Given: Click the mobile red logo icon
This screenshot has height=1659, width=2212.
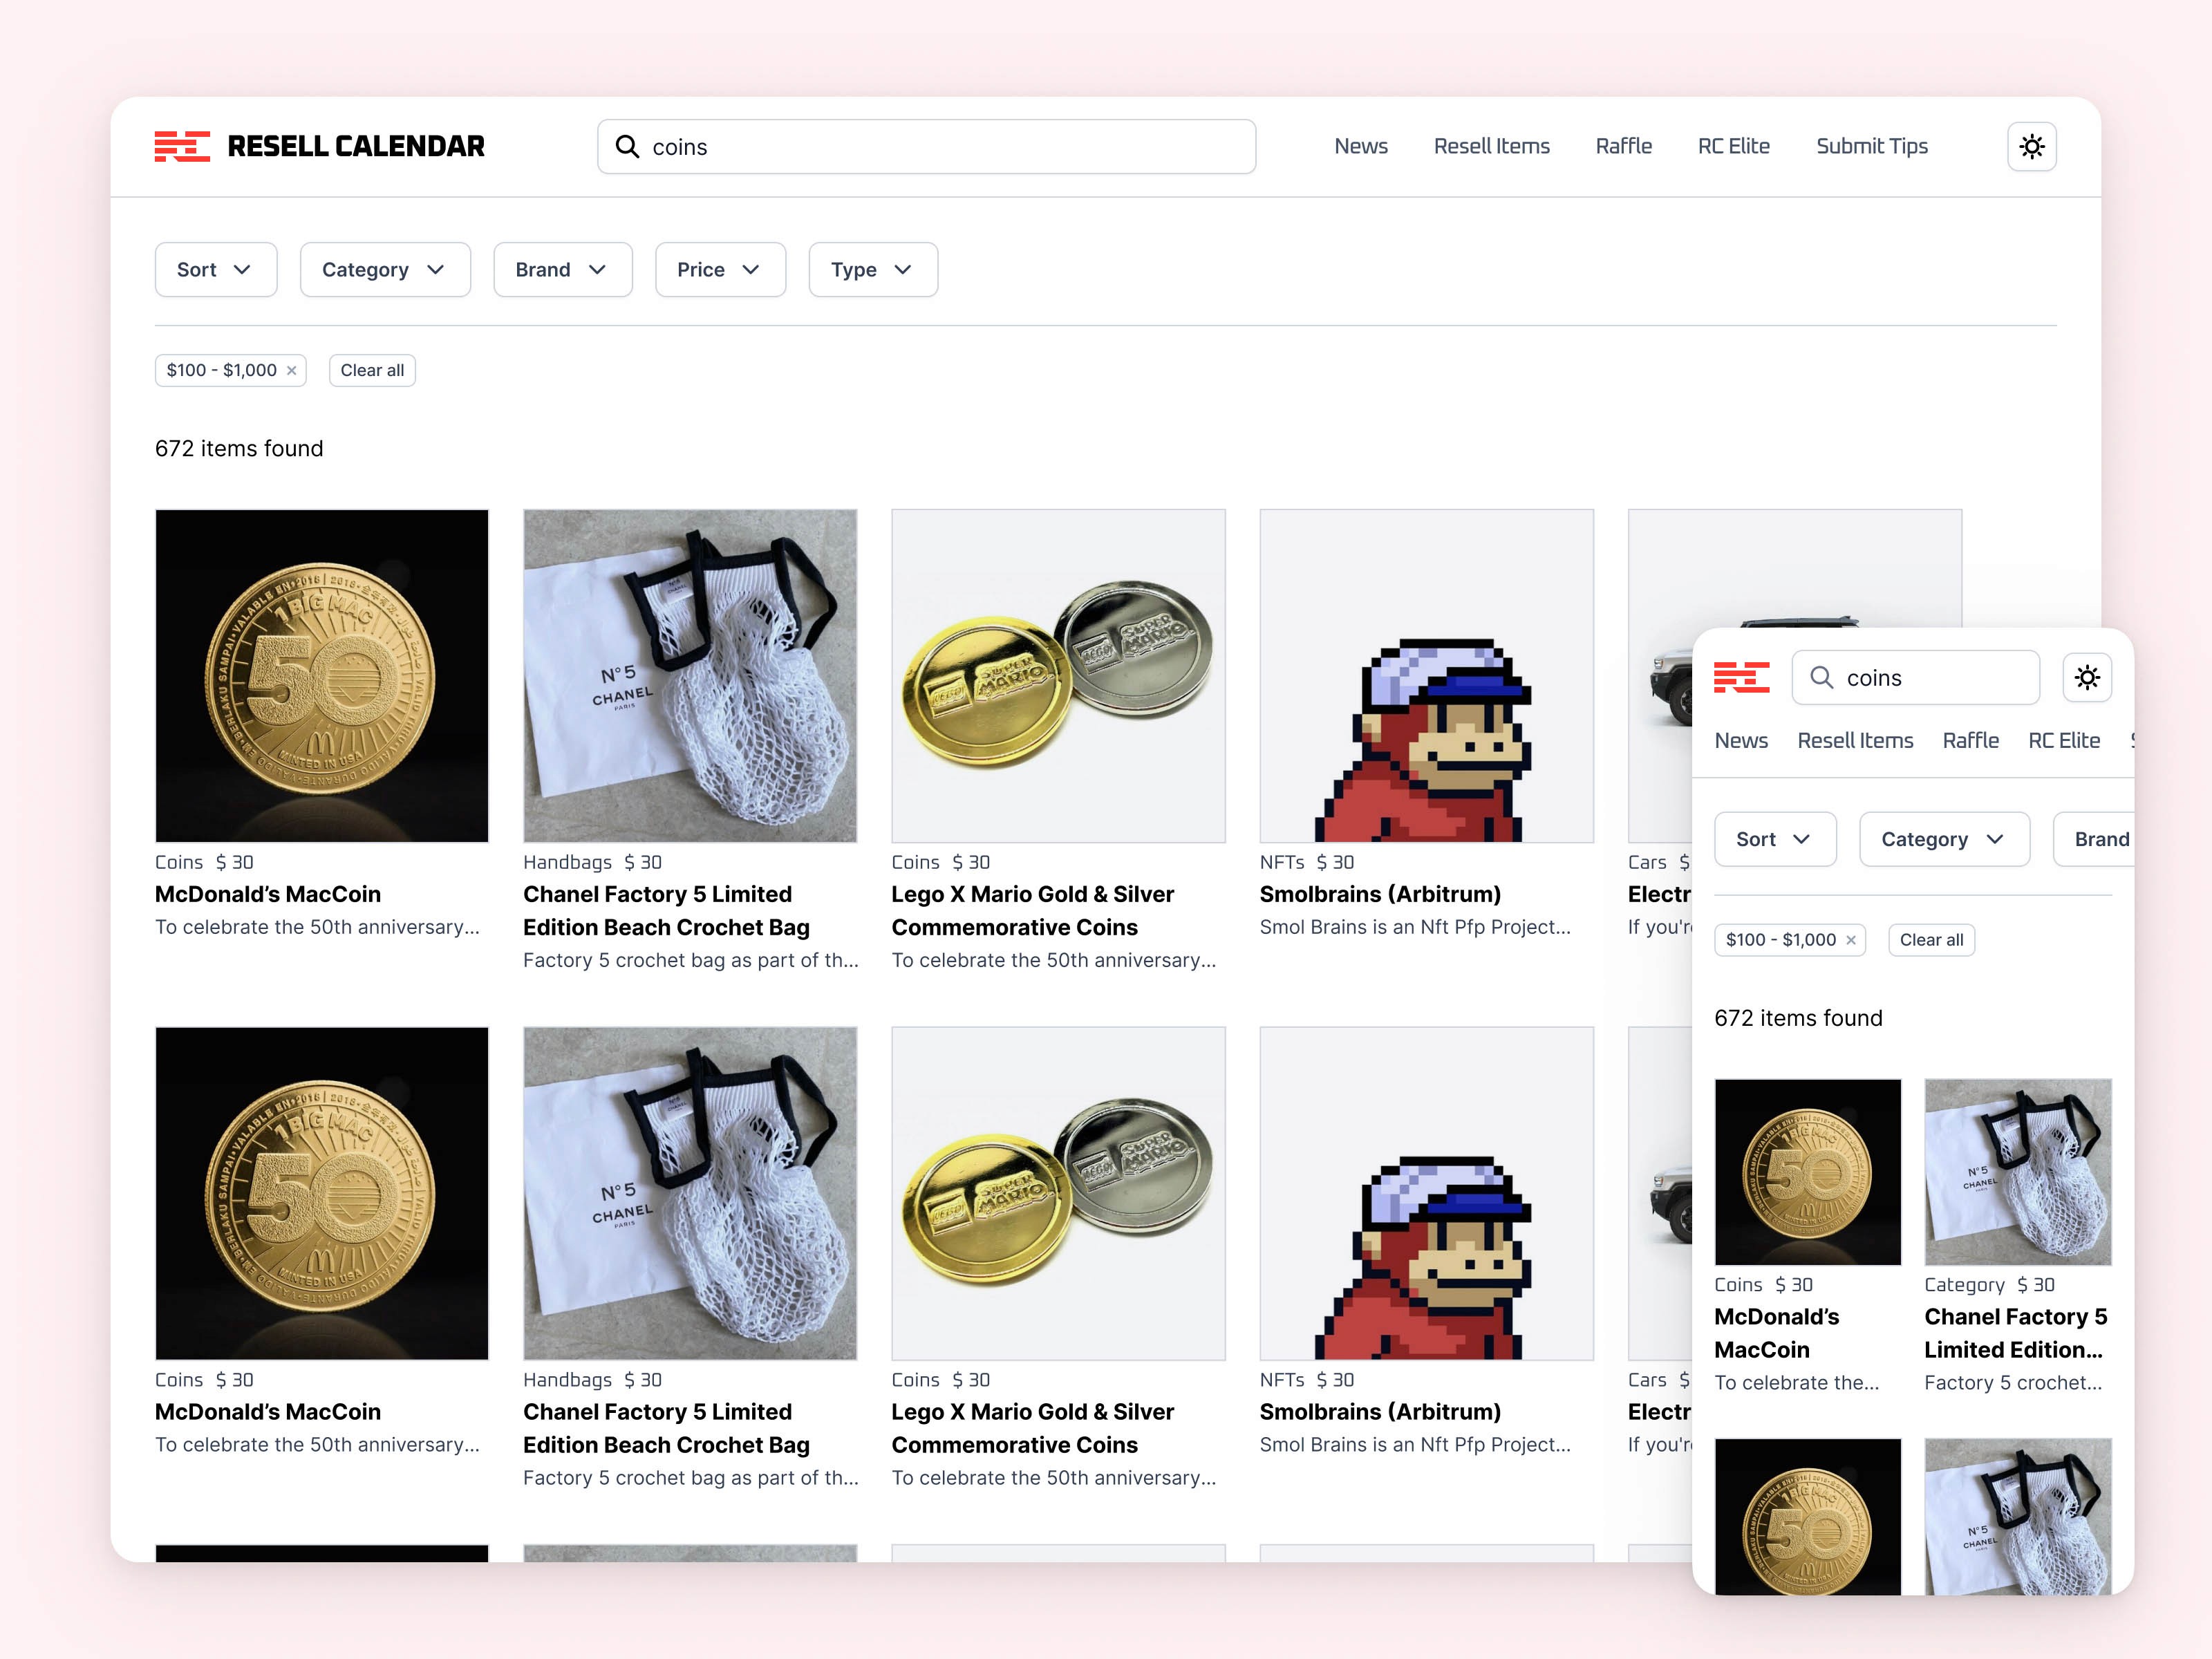Looking at the screenshot, I should point(1741,677).
